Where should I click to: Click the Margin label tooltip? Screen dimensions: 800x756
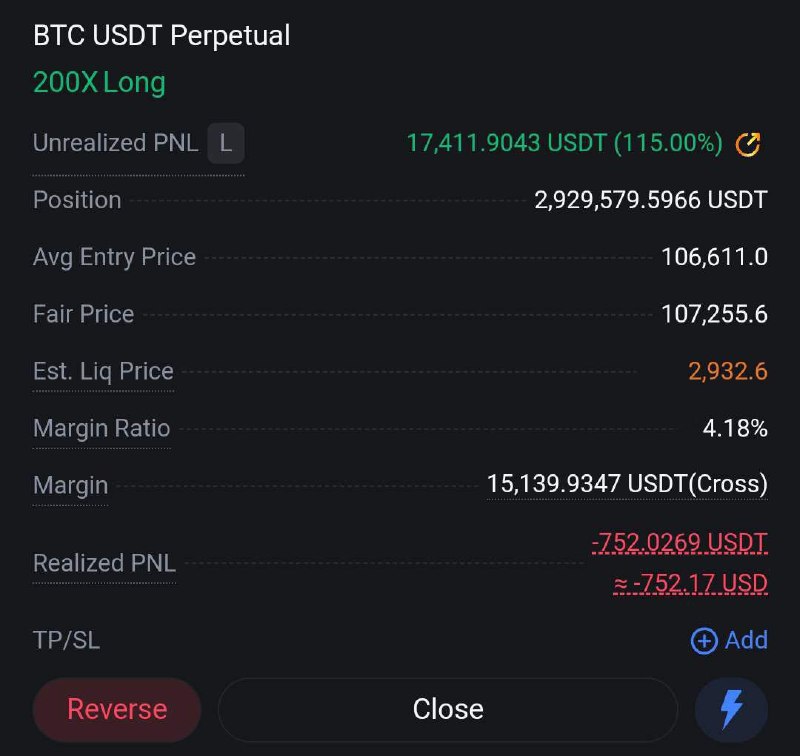70,485
